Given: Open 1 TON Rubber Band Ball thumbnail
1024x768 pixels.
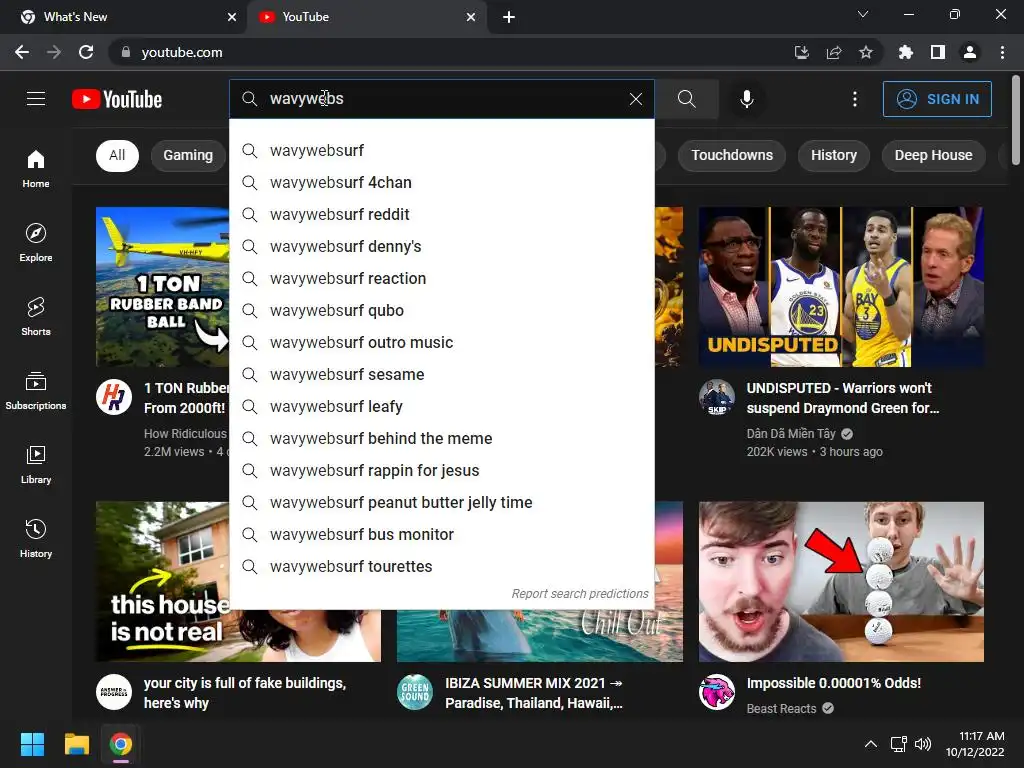Looking at the screenshot, I should click(x=163, y=287).
